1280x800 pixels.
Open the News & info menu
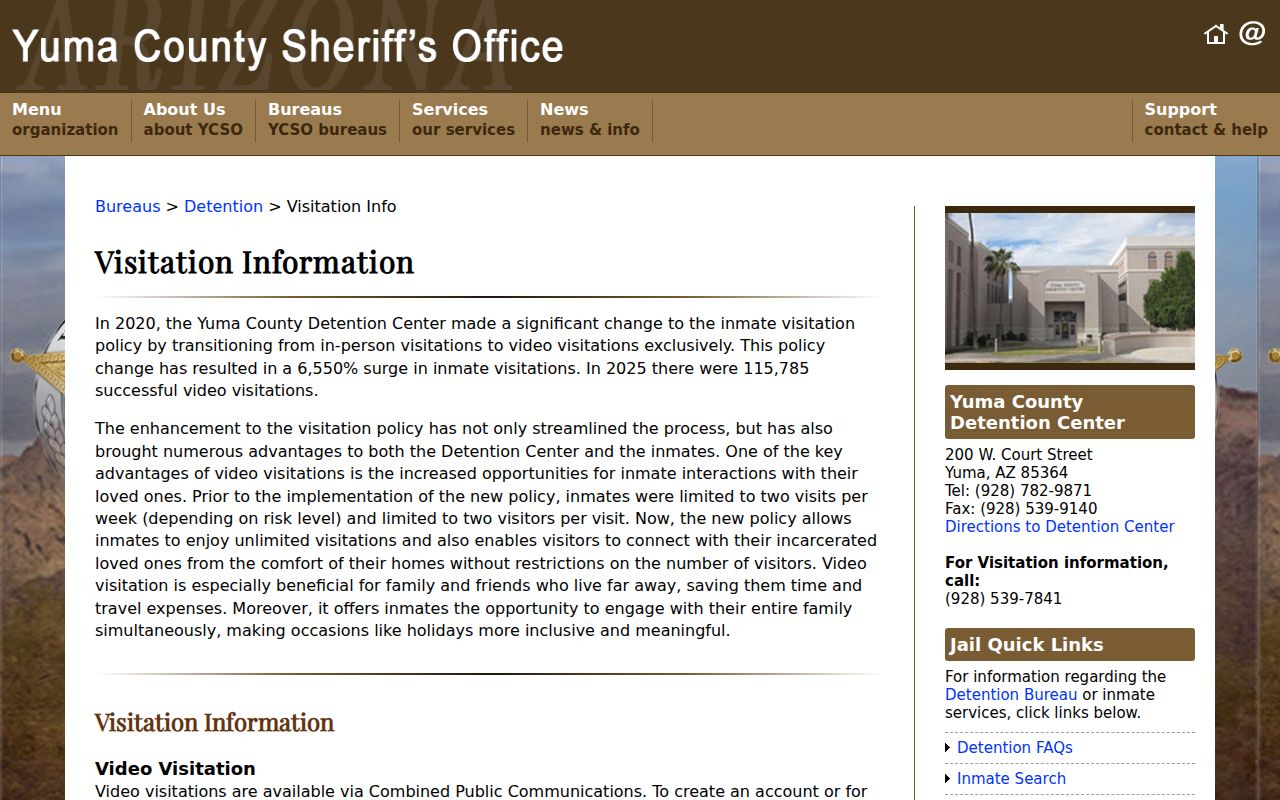pos(590,119)
